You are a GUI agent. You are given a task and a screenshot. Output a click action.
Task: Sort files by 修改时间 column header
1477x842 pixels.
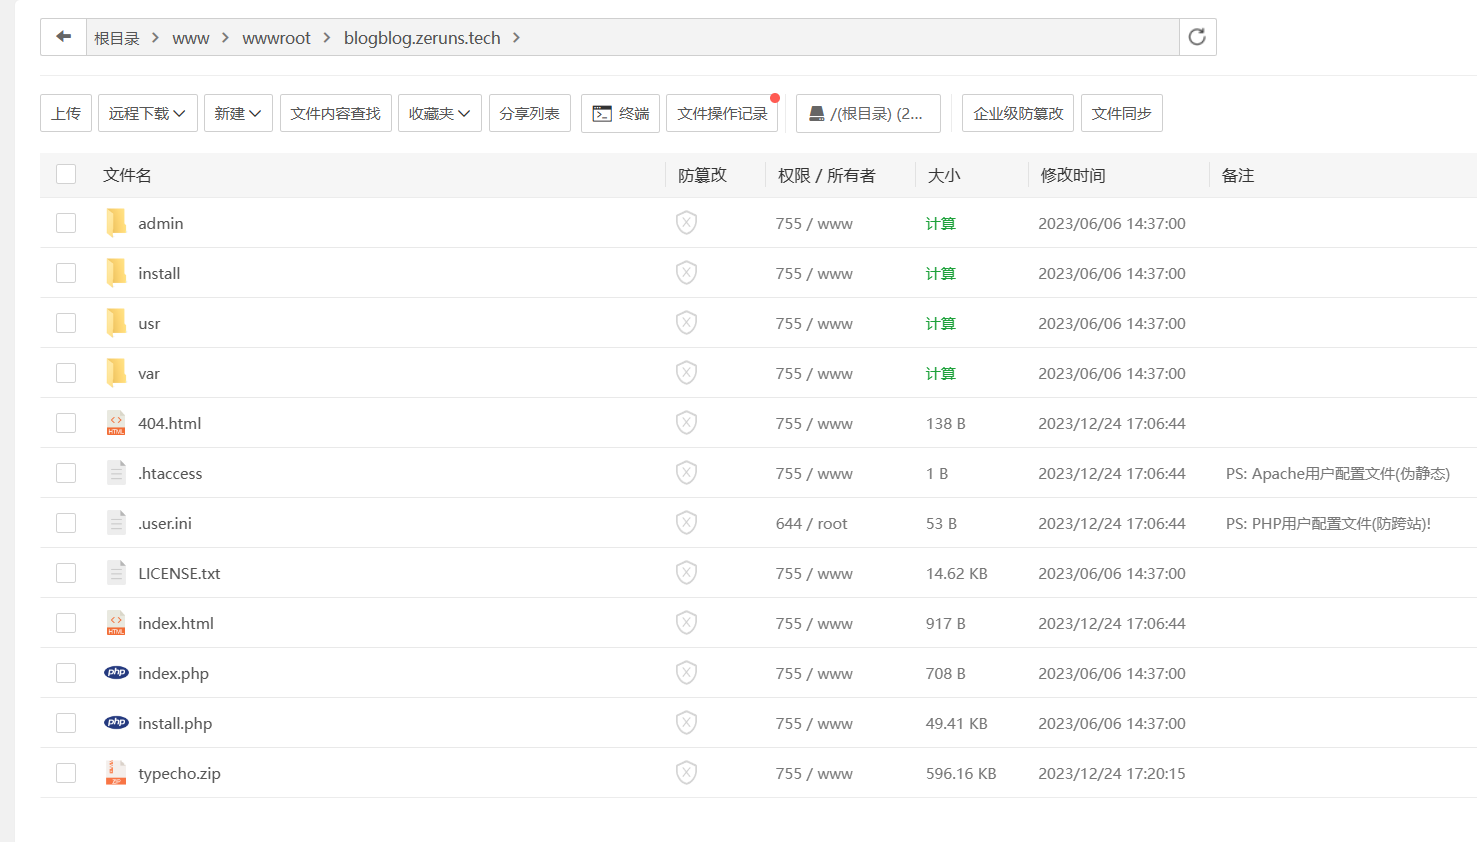point(1072,175)
